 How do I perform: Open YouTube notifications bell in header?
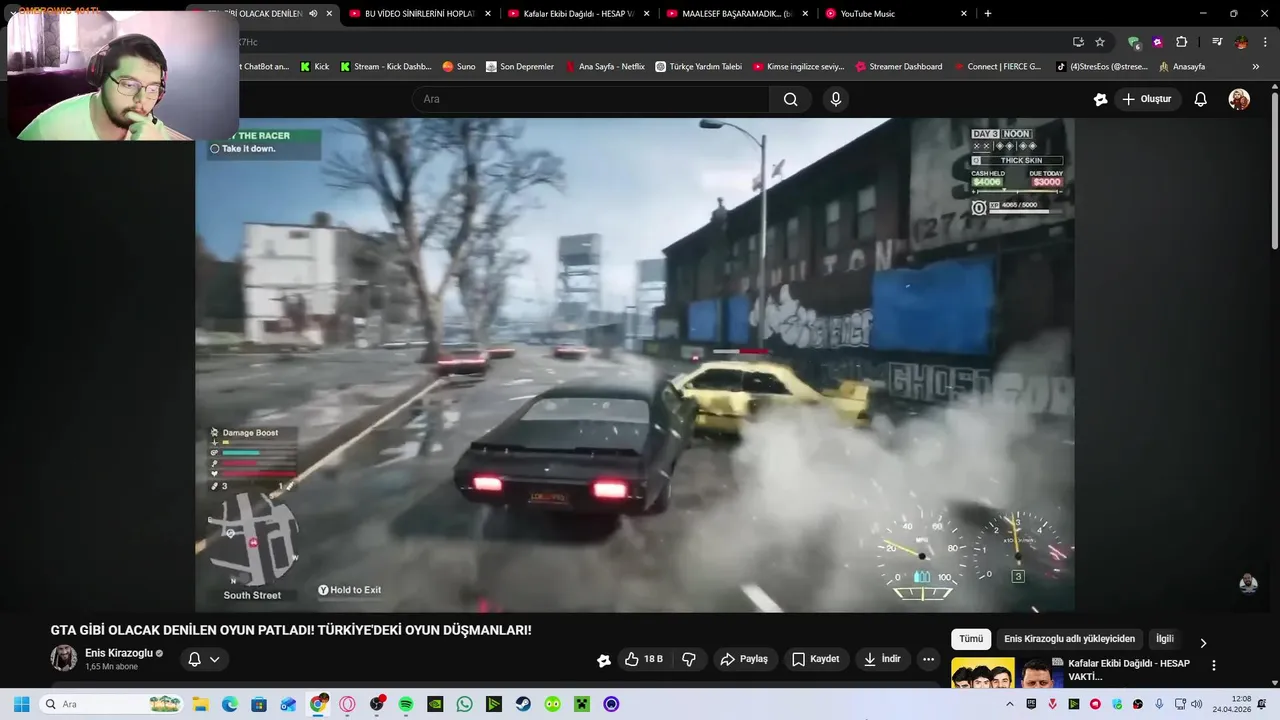coord(1201,99)
